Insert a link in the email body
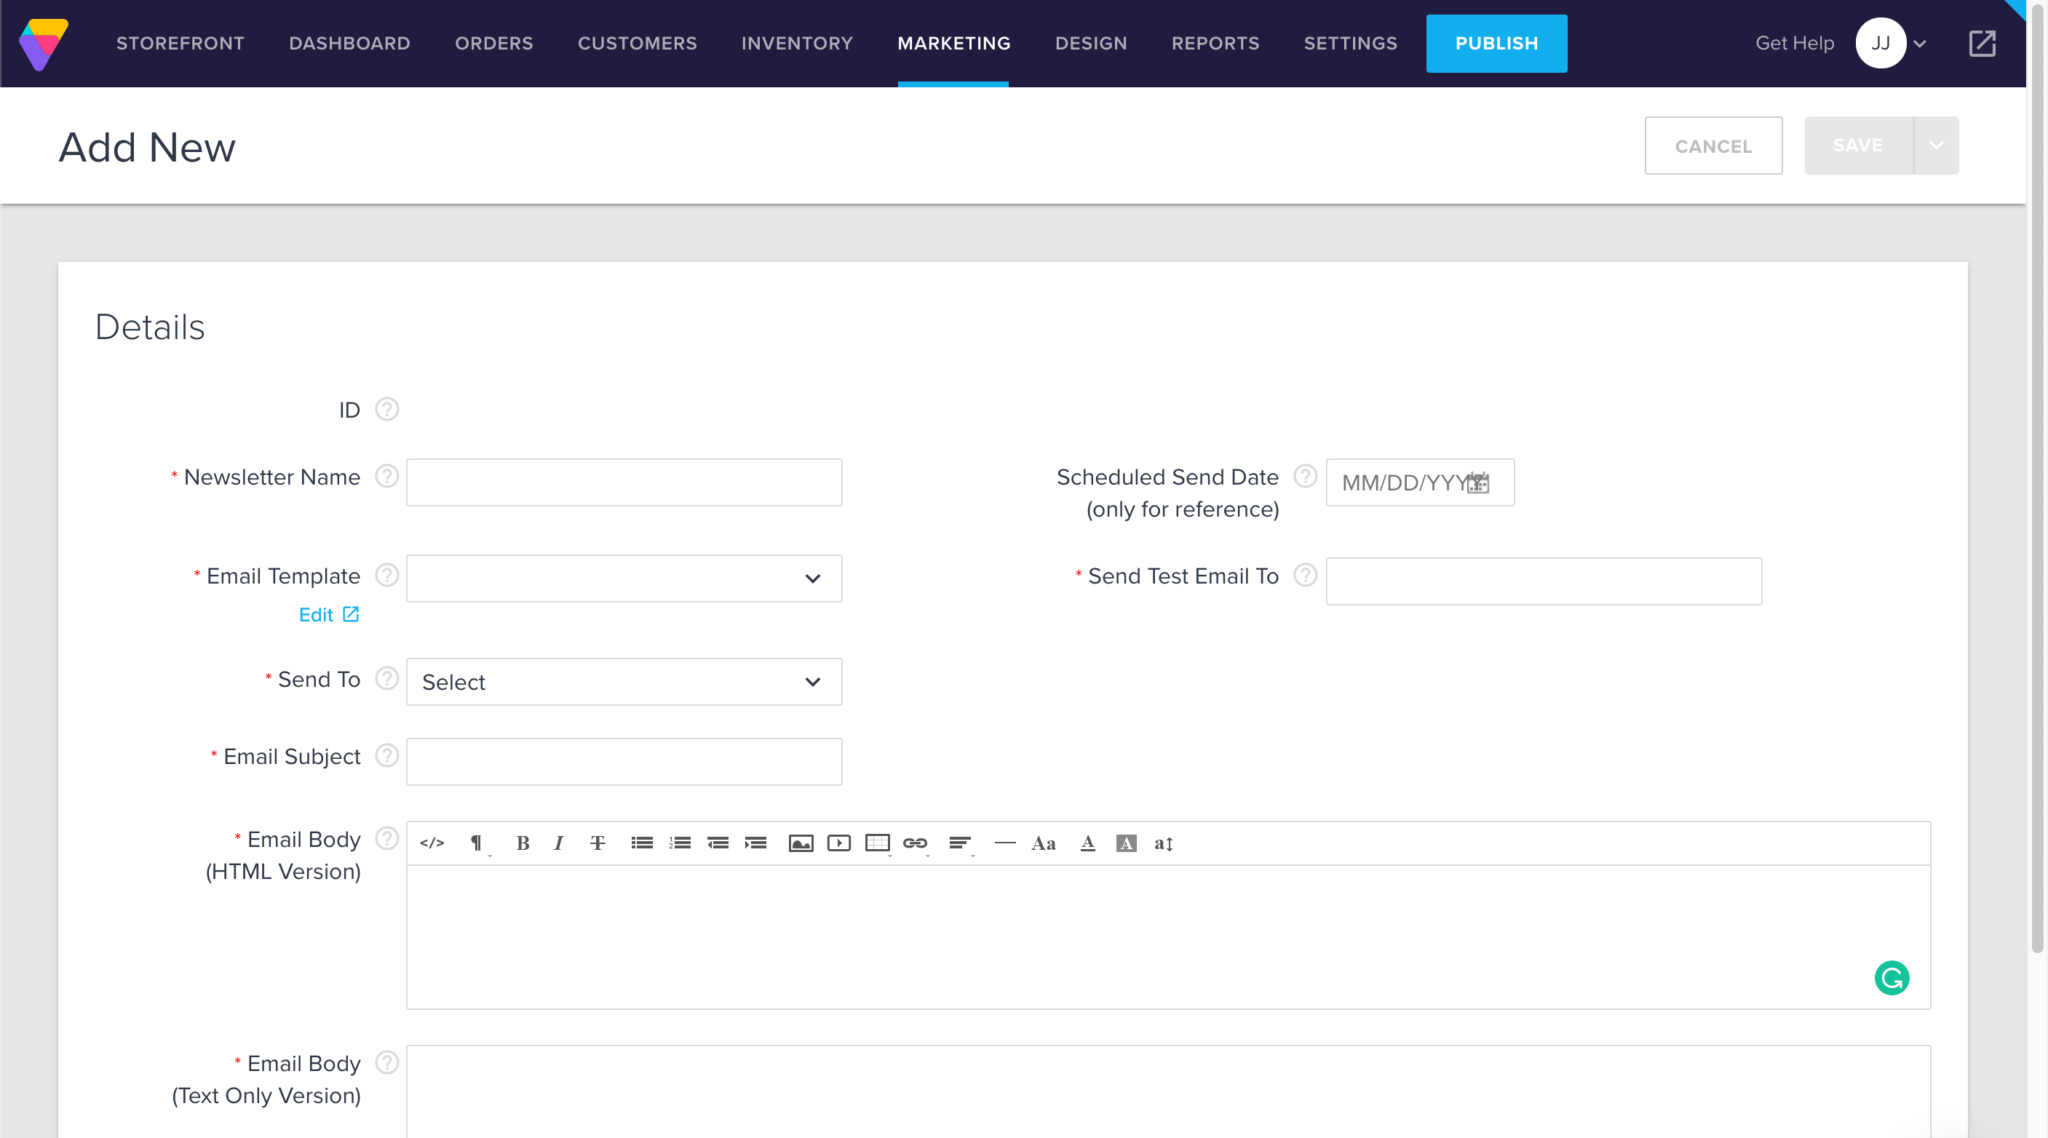 pyautogui.click(x=916, y=843)
